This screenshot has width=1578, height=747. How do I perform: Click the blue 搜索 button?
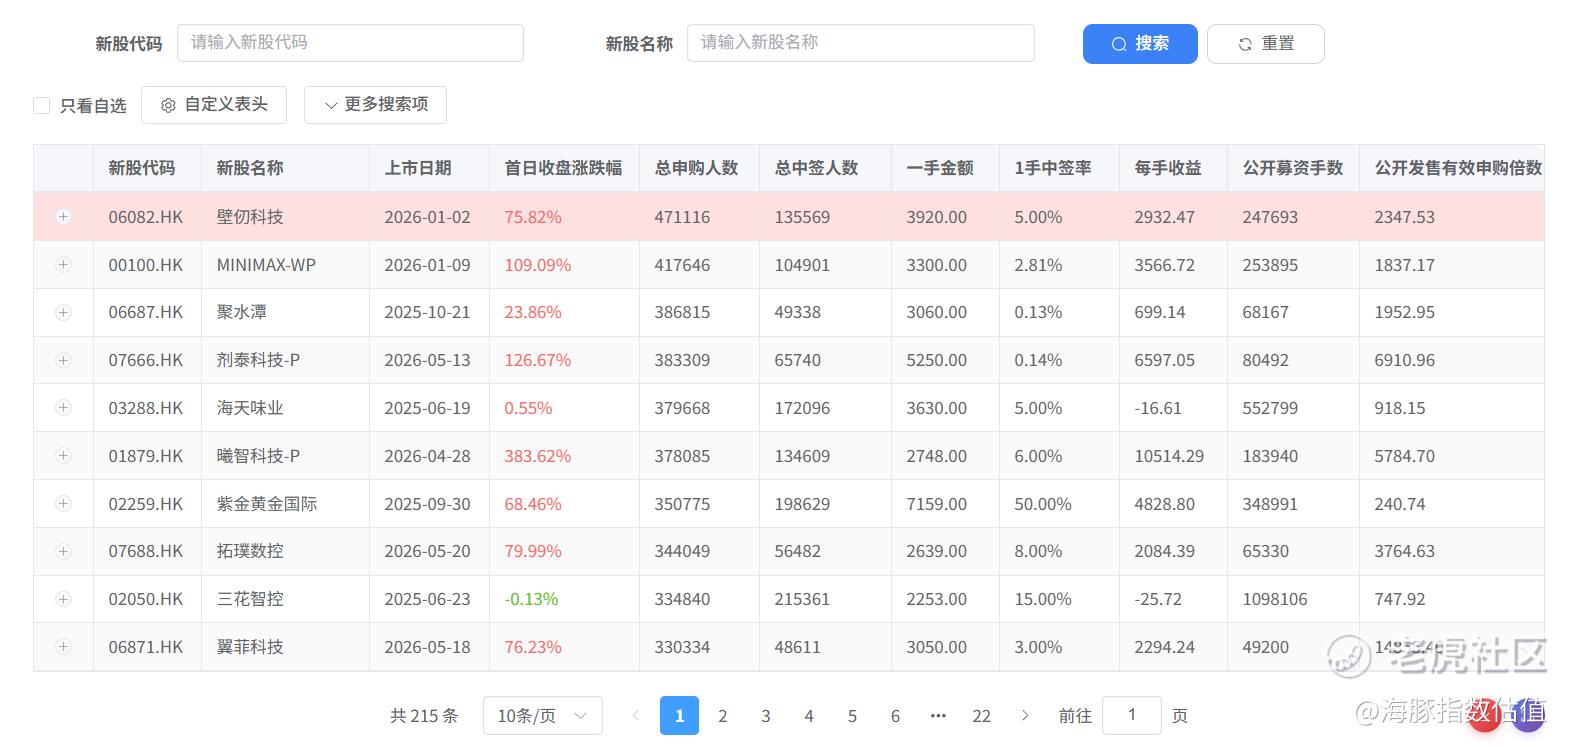coord(1140,44)
